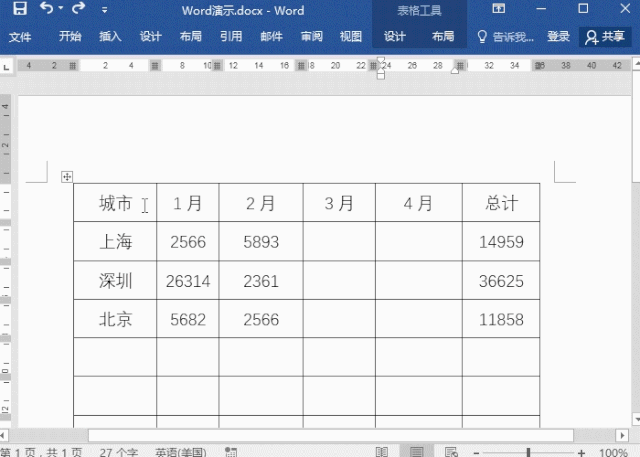This screenshot has width=640, height=457.
Task: Click the cell containing 5893
Action: [x=261, y=242]
